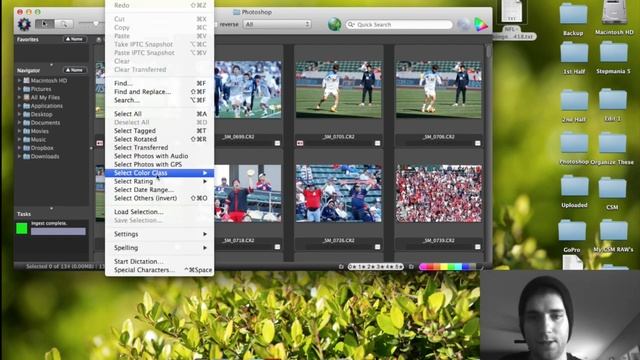Click the red flag icon under _SM_0705.CR2
The width and height of the screenshot is (640, 360).
coord(300,143)
